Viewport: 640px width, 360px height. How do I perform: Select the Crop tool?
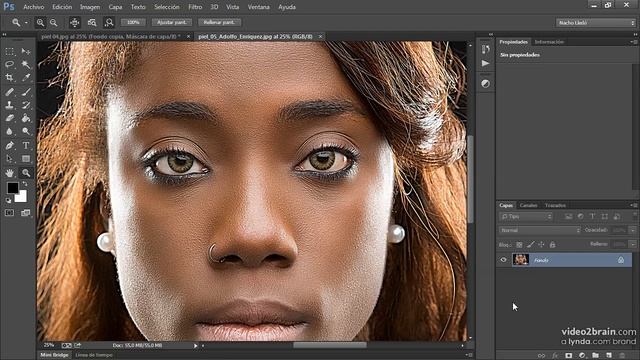[9, 78]
